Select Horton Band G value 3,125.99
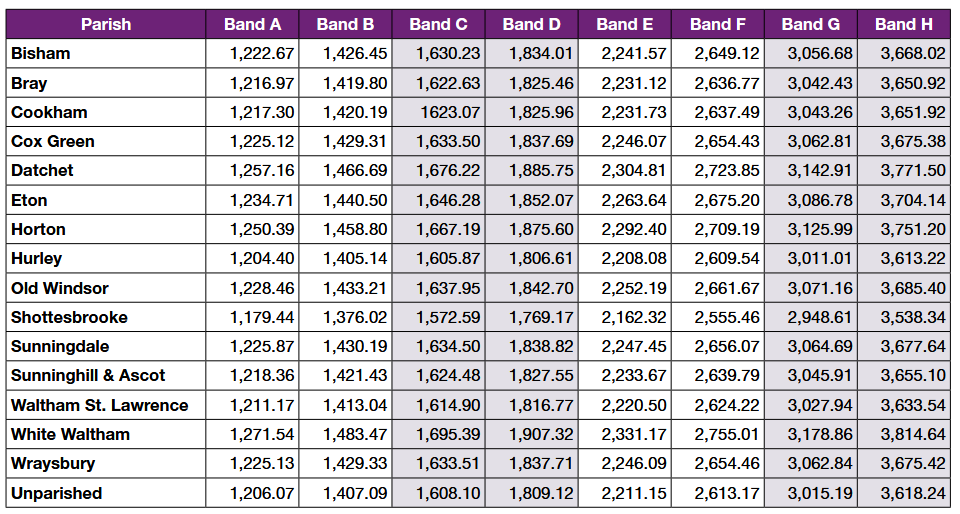960x514 pixels. [820, 229]
